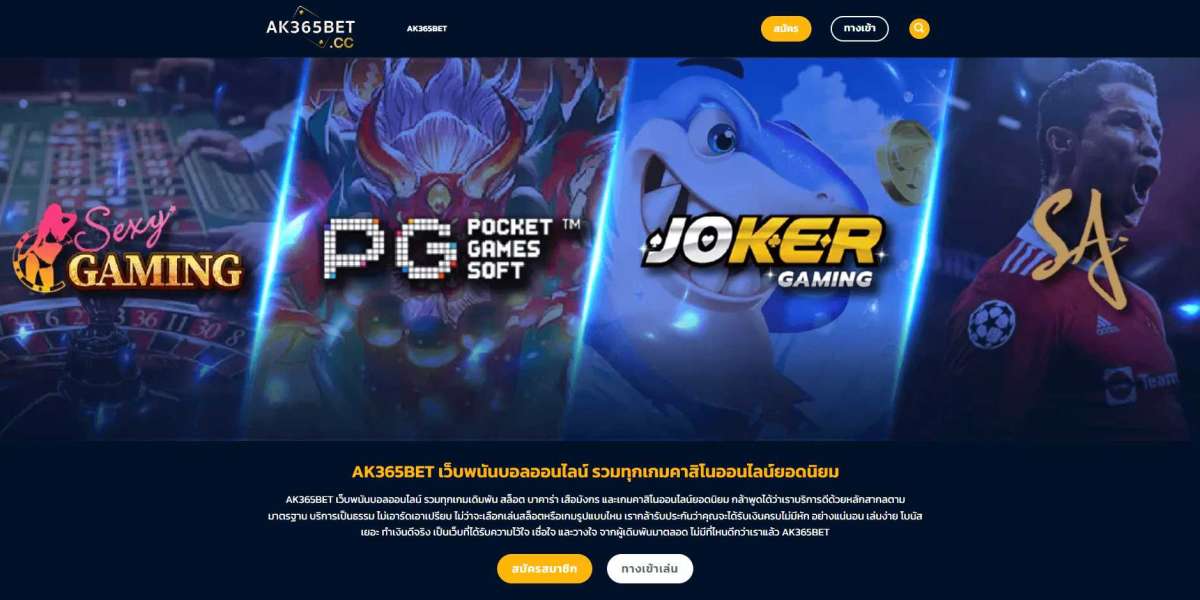Open the roulette table casino banner
Screen dimensions: 1200x600
click(x=140, y=249)
